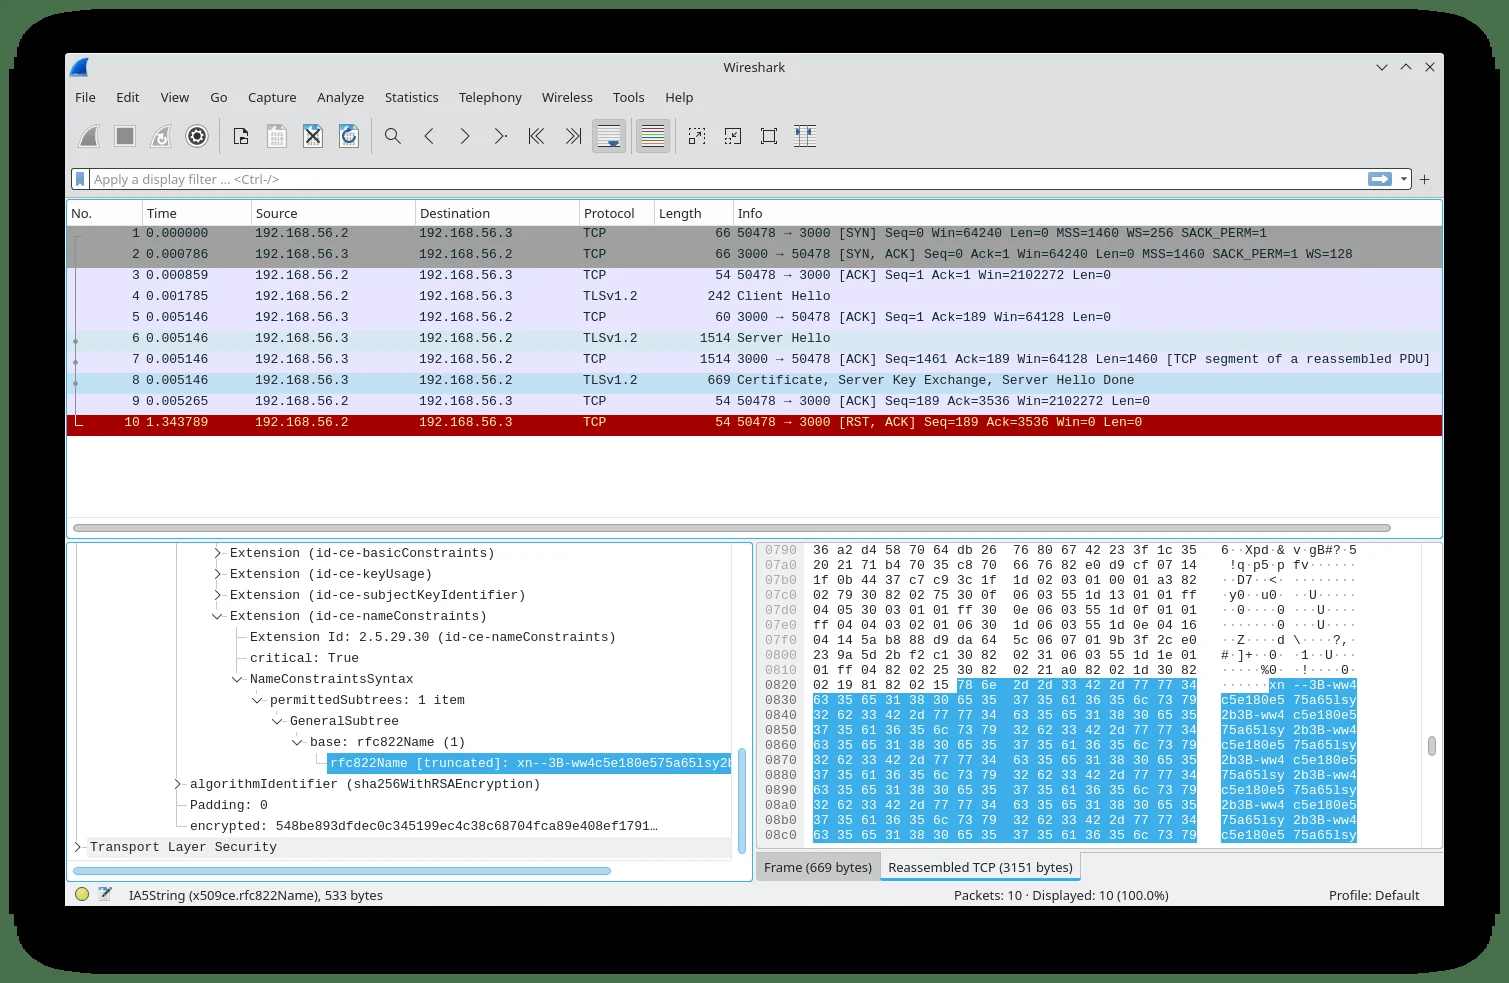The image size is (1509, 983).
Task: Open Capture options gear icon
Action: coord(197,136)
